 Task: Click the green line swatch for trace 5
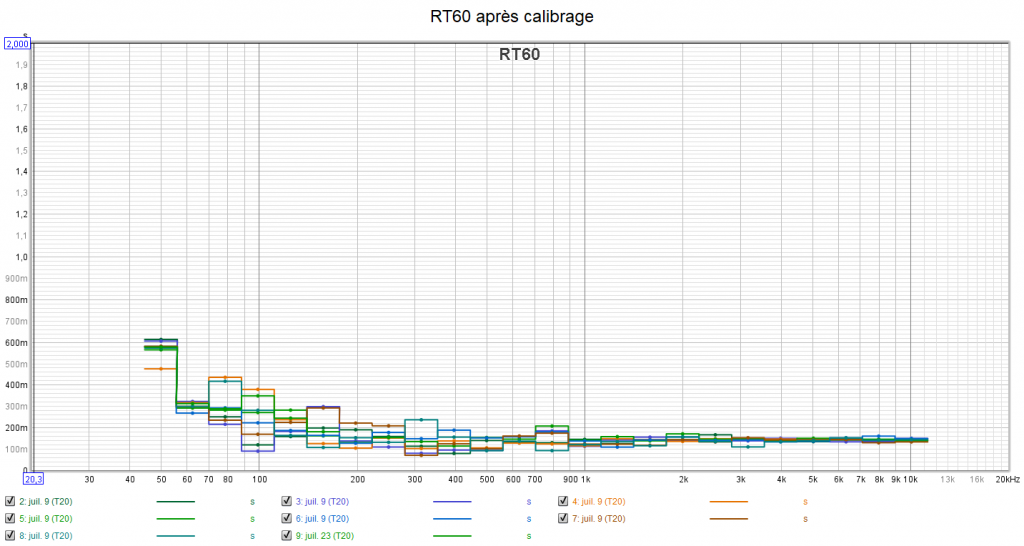(x=176, y=519)
